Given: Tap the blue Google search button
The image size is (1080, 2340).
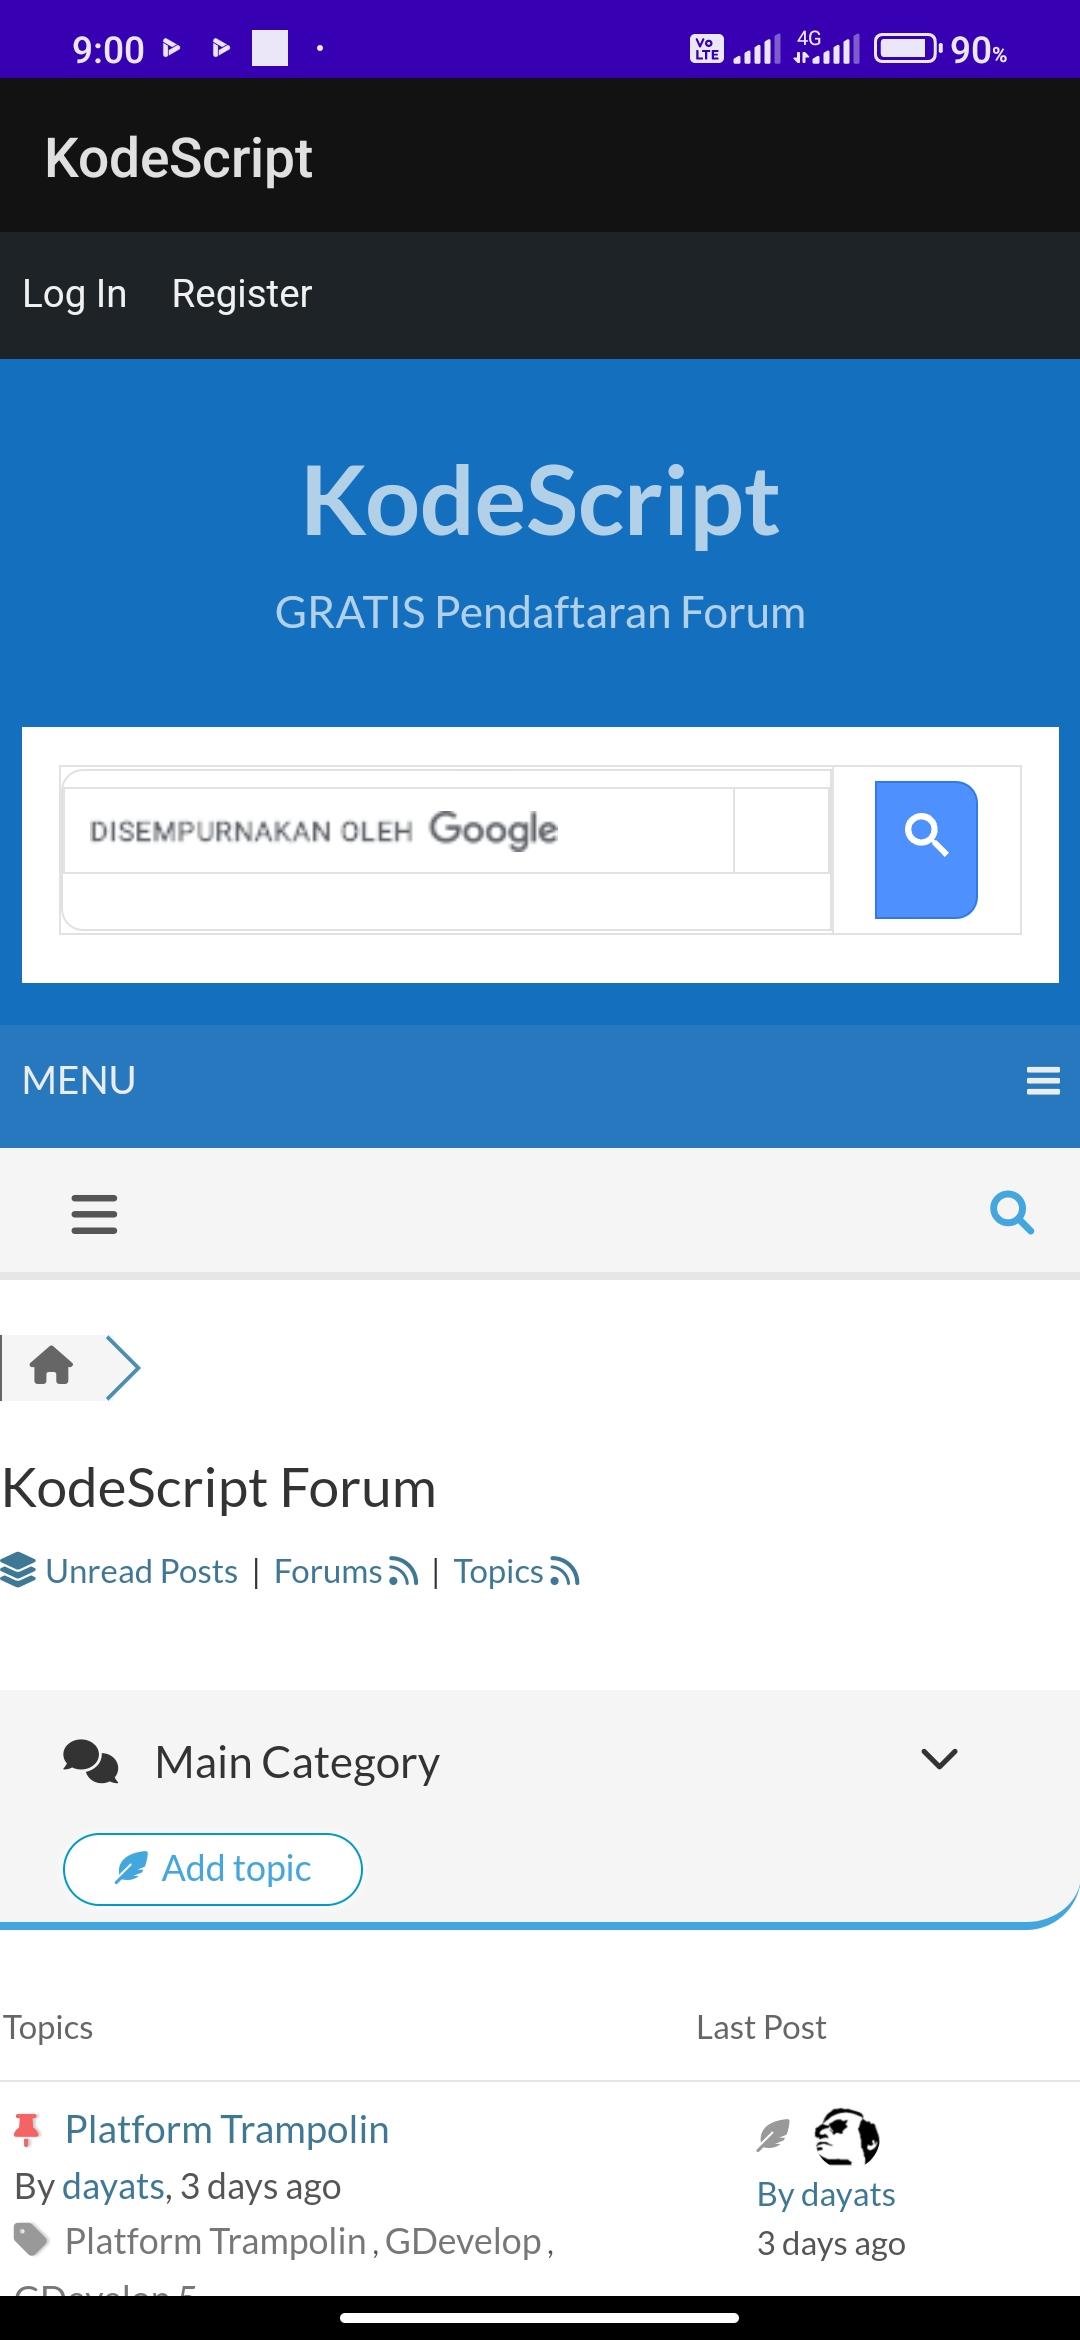Looking at the screenshot, I should [926, 849].
